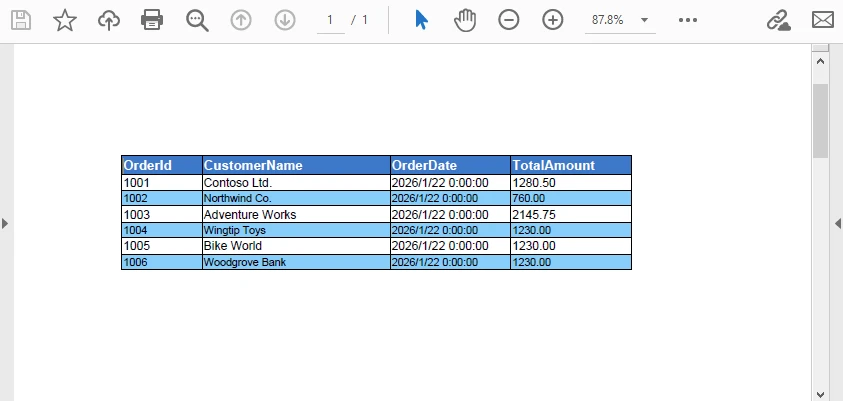Click the Adventure Works customer cell
843x401 pixels.
tap(296, 214)
